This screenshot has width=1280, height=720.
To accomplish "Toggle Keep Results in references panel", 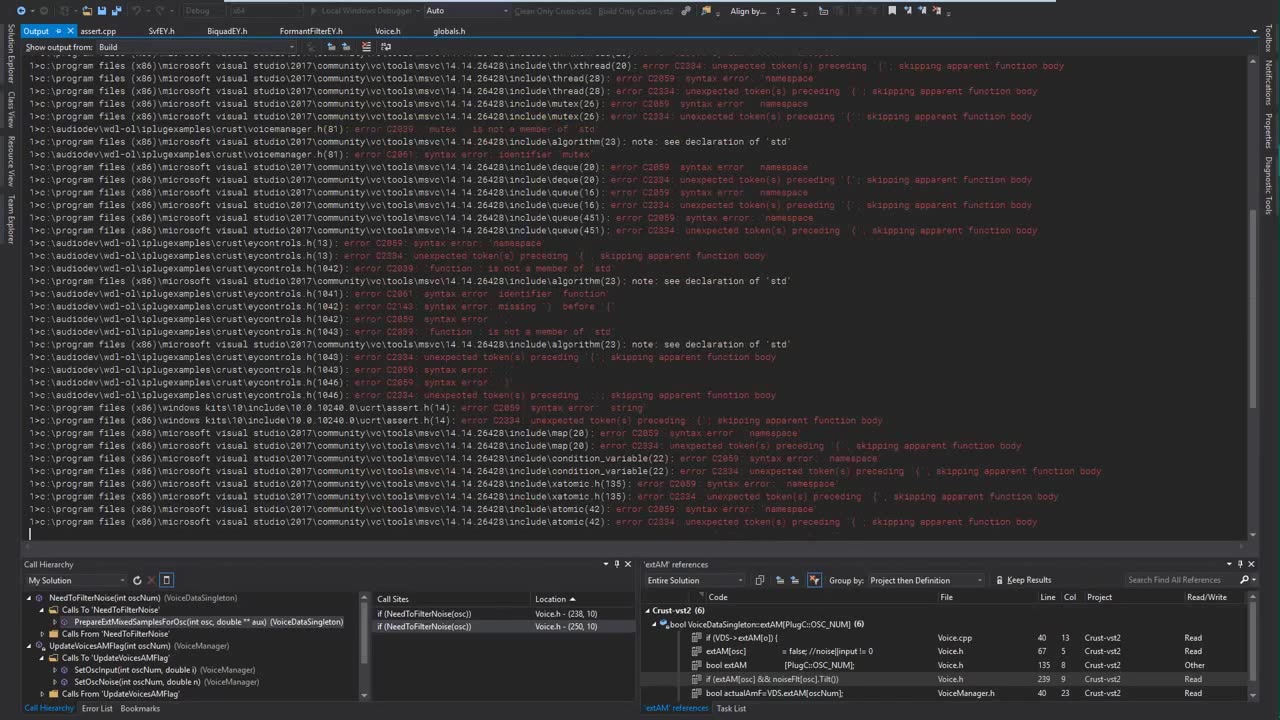I will click(x=1022, y=580).
